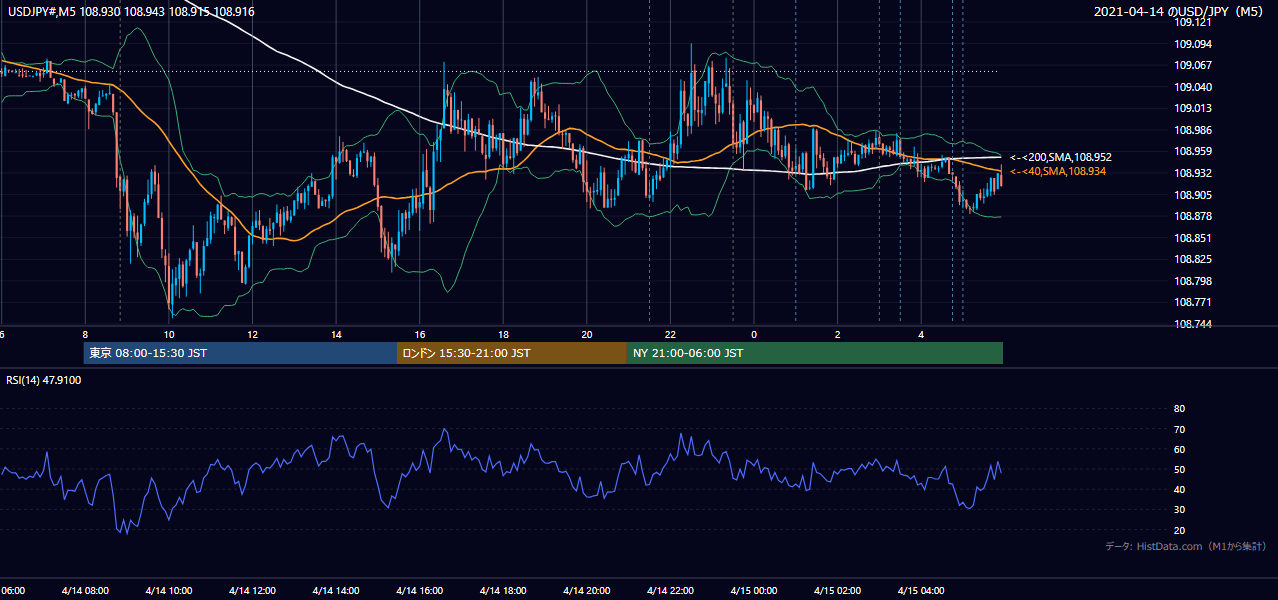Click price axis value 108.825
The height and width of the screenshot is (600, 1278).
click(1192, 259)
